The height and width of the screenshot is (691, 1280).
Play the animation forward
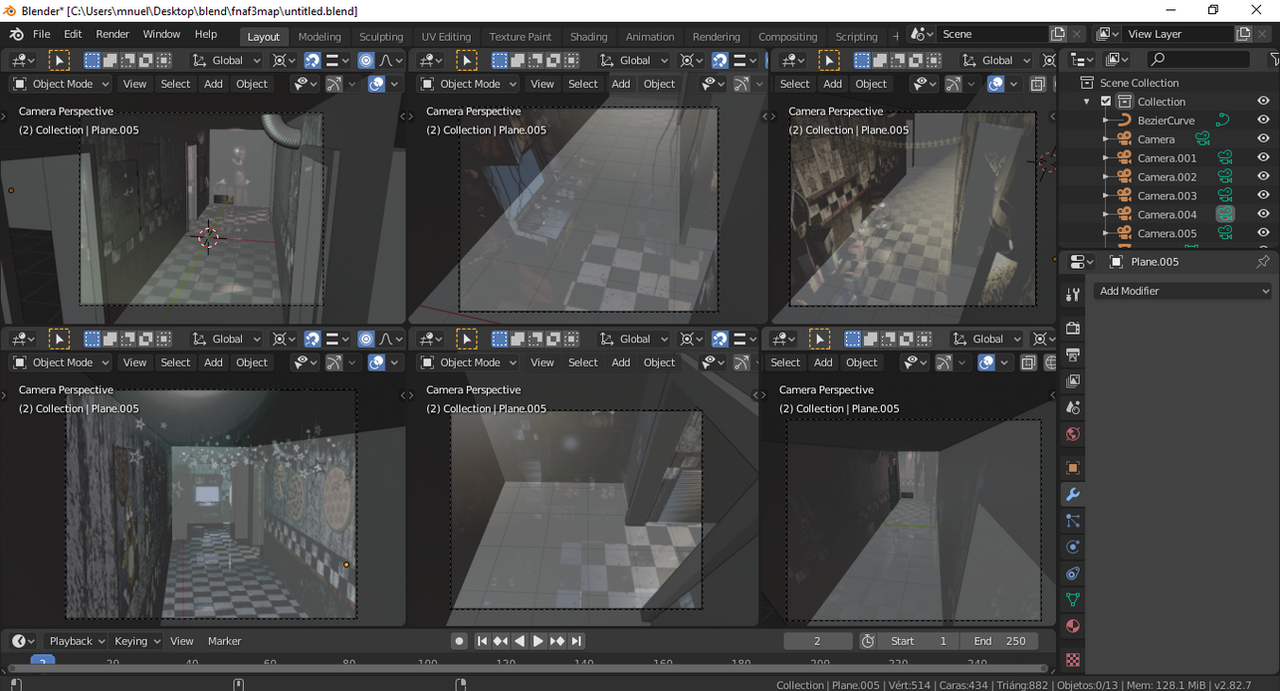tap(538, 641)
